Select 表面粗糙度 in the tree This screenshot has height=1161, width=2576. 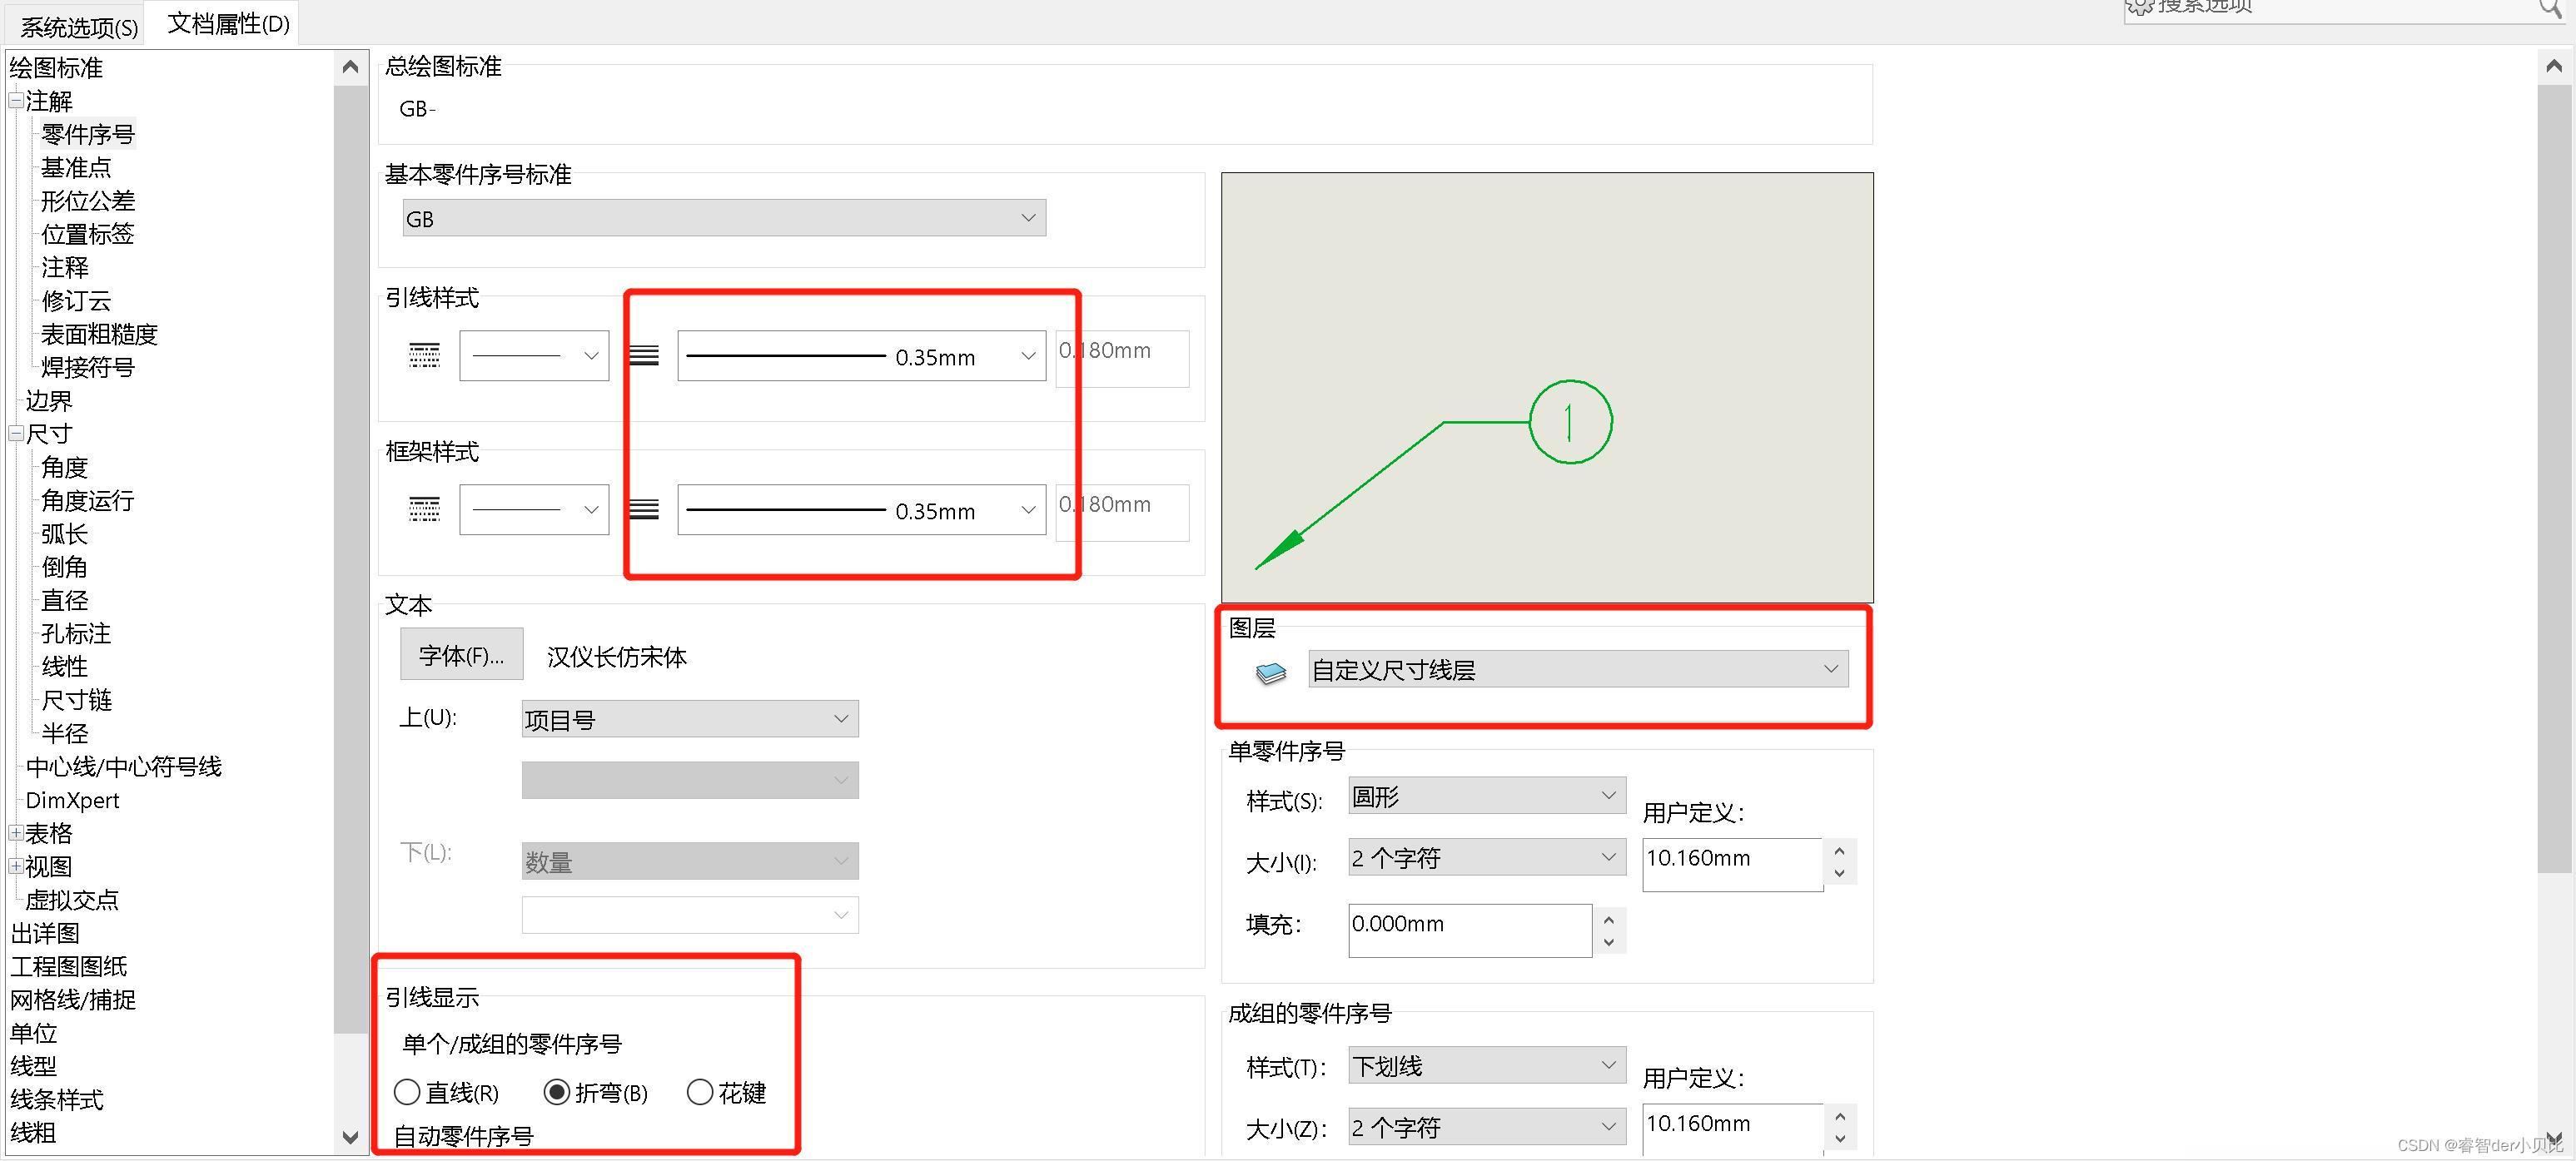(99, 334)
